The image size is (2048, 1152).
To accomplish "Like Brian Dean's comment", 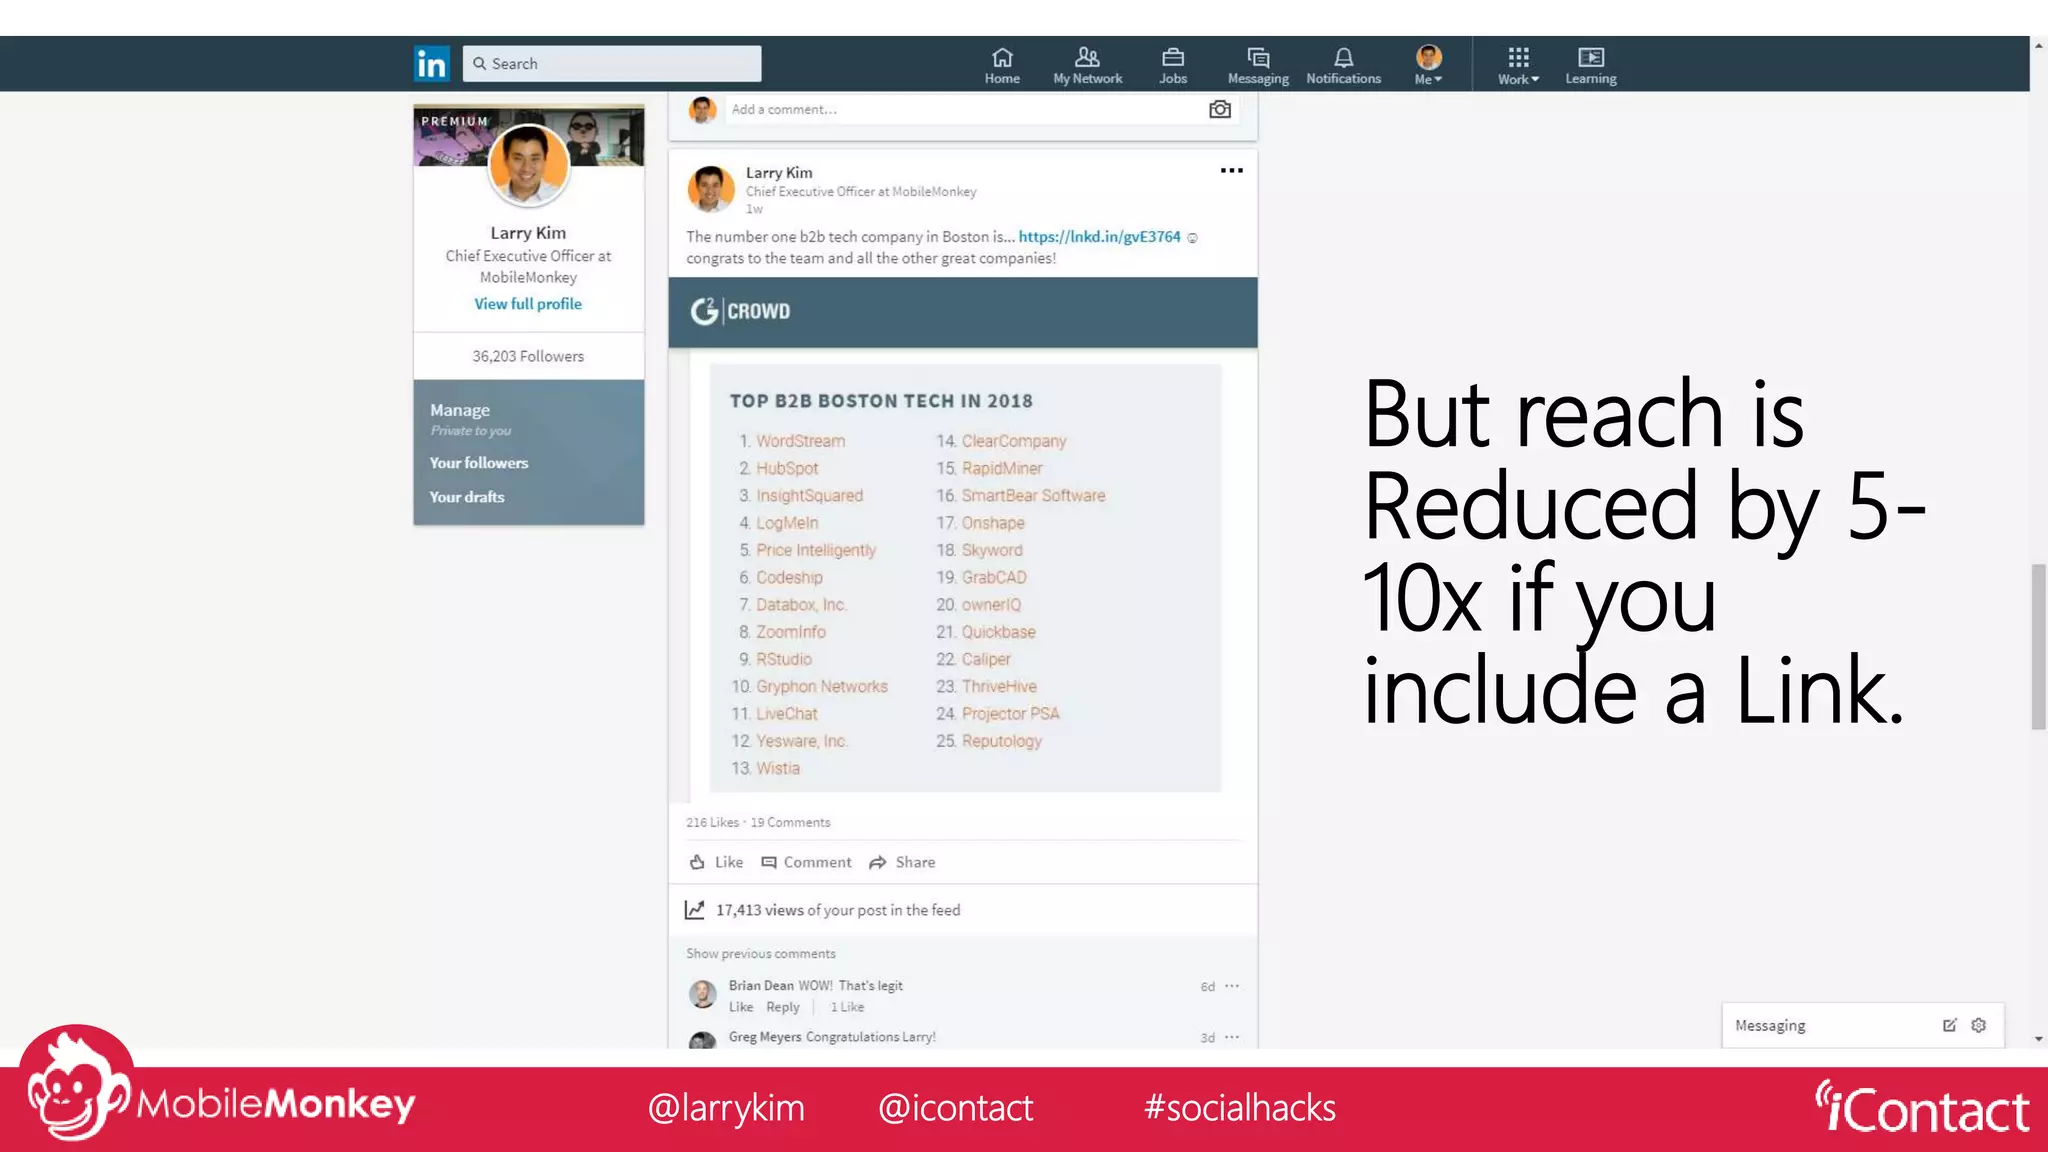I will (x=741, y=1007).
